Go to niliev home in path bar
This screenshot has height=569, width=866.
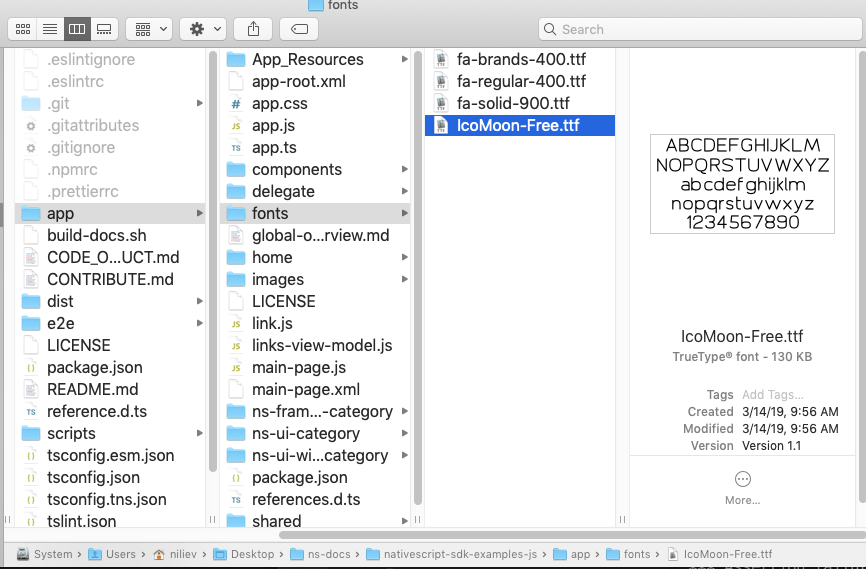coord(175,554)
